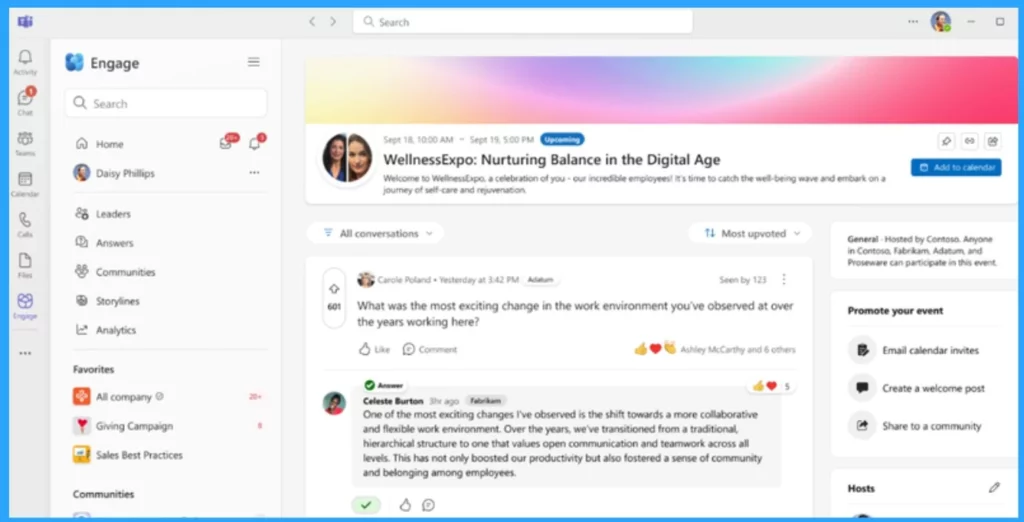Click the Engage sidebar search box
The width and height of the screenshot is (1024, 522).
click(x=166, y=103)
